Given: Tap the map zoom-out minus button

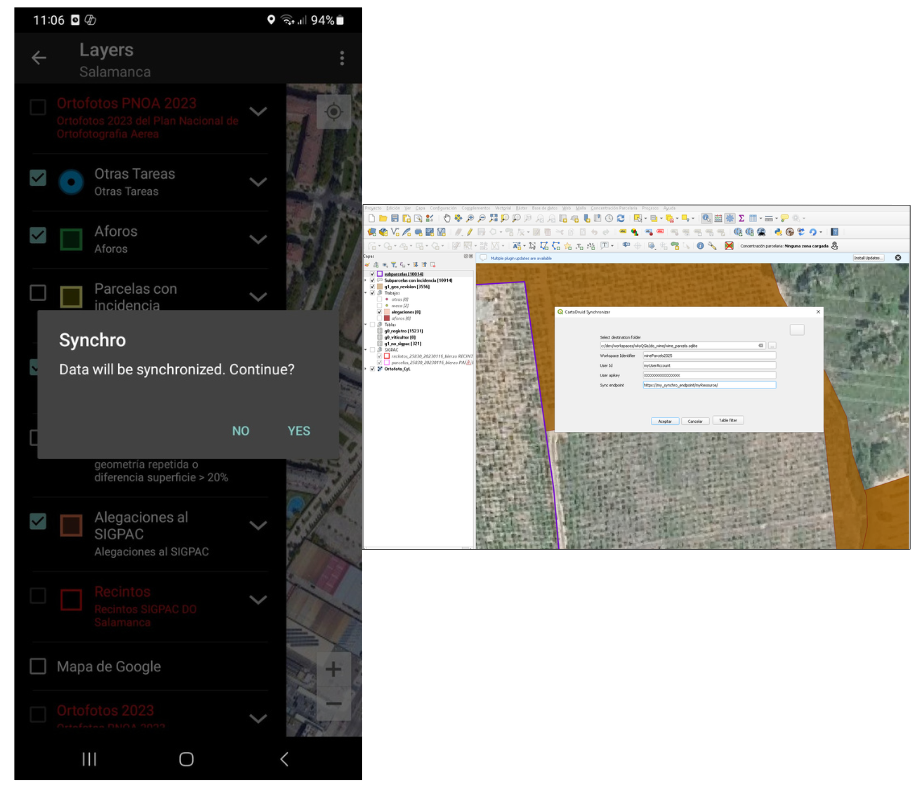Looking at the screenshot, I should (x=333, y=703).
